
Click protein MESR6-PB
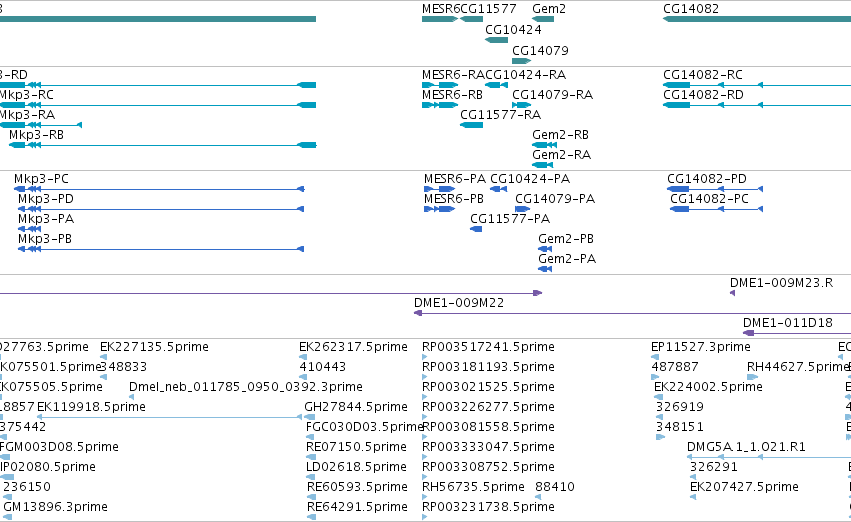tap(454, 199)
